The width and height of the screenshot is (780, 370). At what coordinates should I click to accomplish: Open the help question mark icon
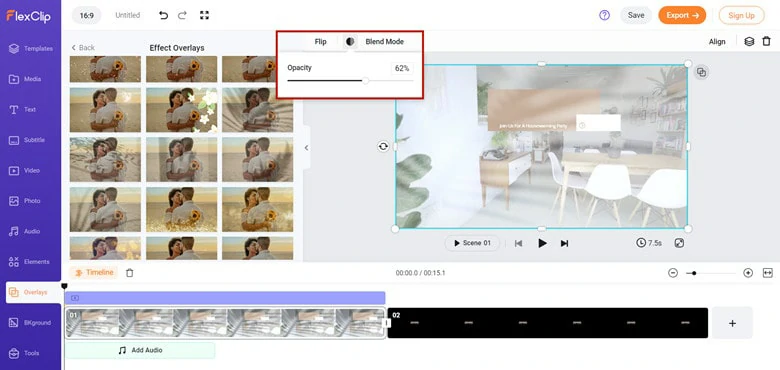click(x=604, y=15)
